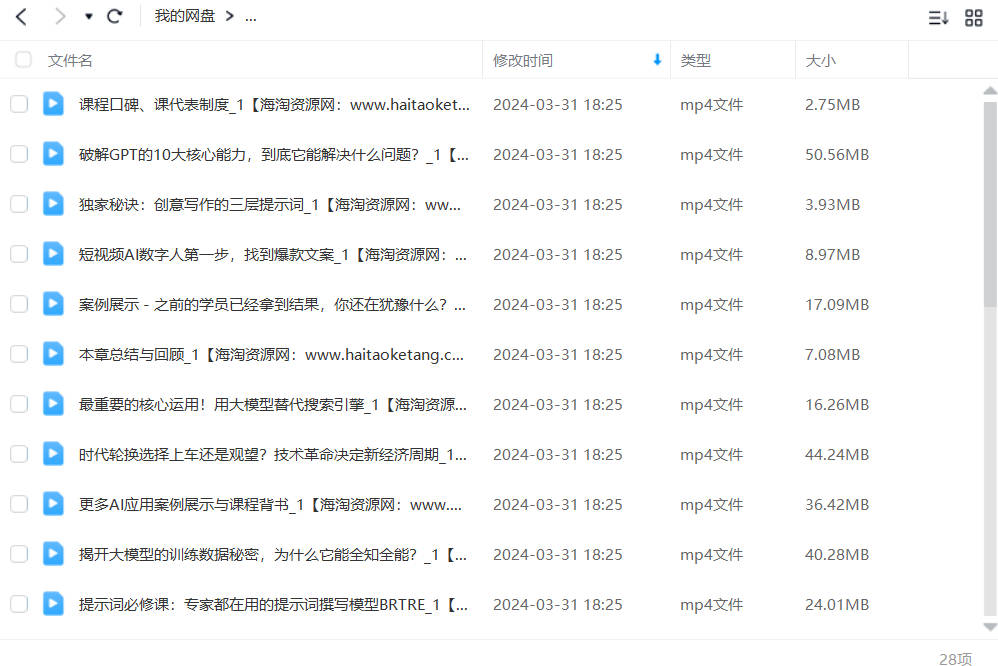Click the 28项 item count

pos(955,658)
